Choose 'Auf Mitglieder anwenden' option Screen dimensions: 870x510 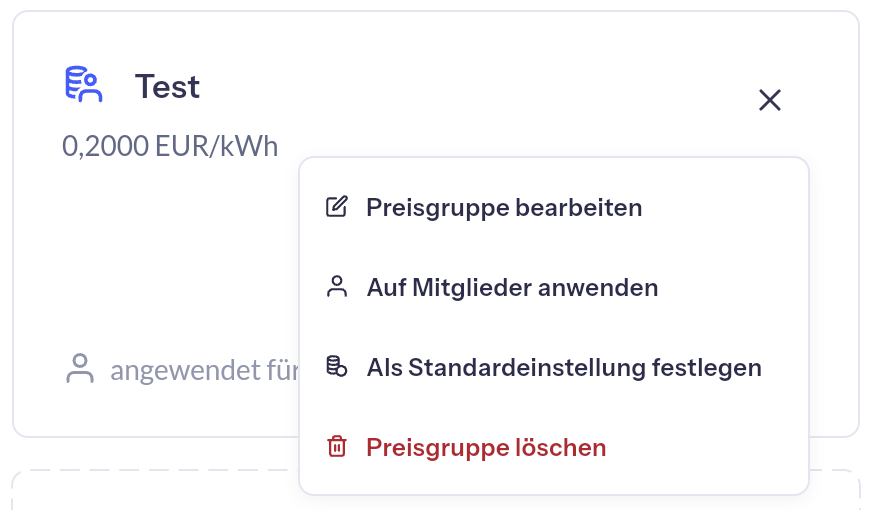[512, 288]
